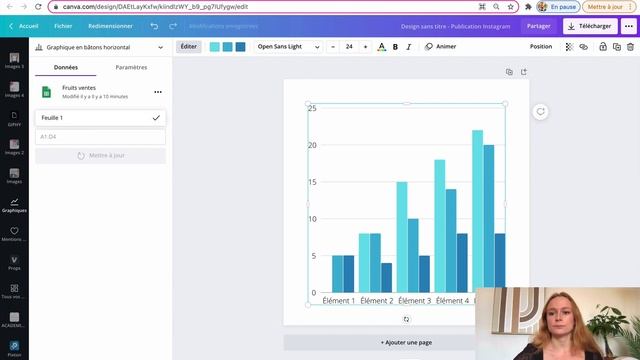Screen dimensions: 640x360
Task: Switch to the Paramètres tab
Action: pyautogui.click(x=131, y=67)
